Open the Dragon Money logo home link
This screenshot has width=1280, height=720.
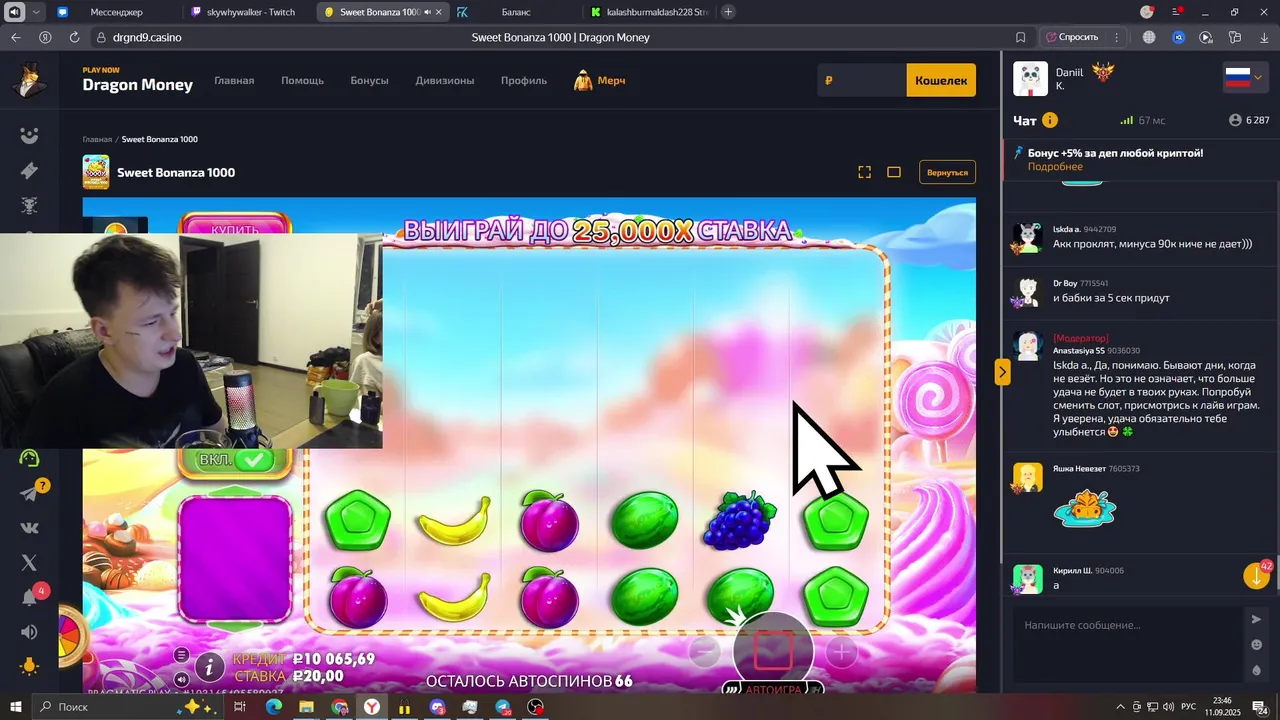137,80
